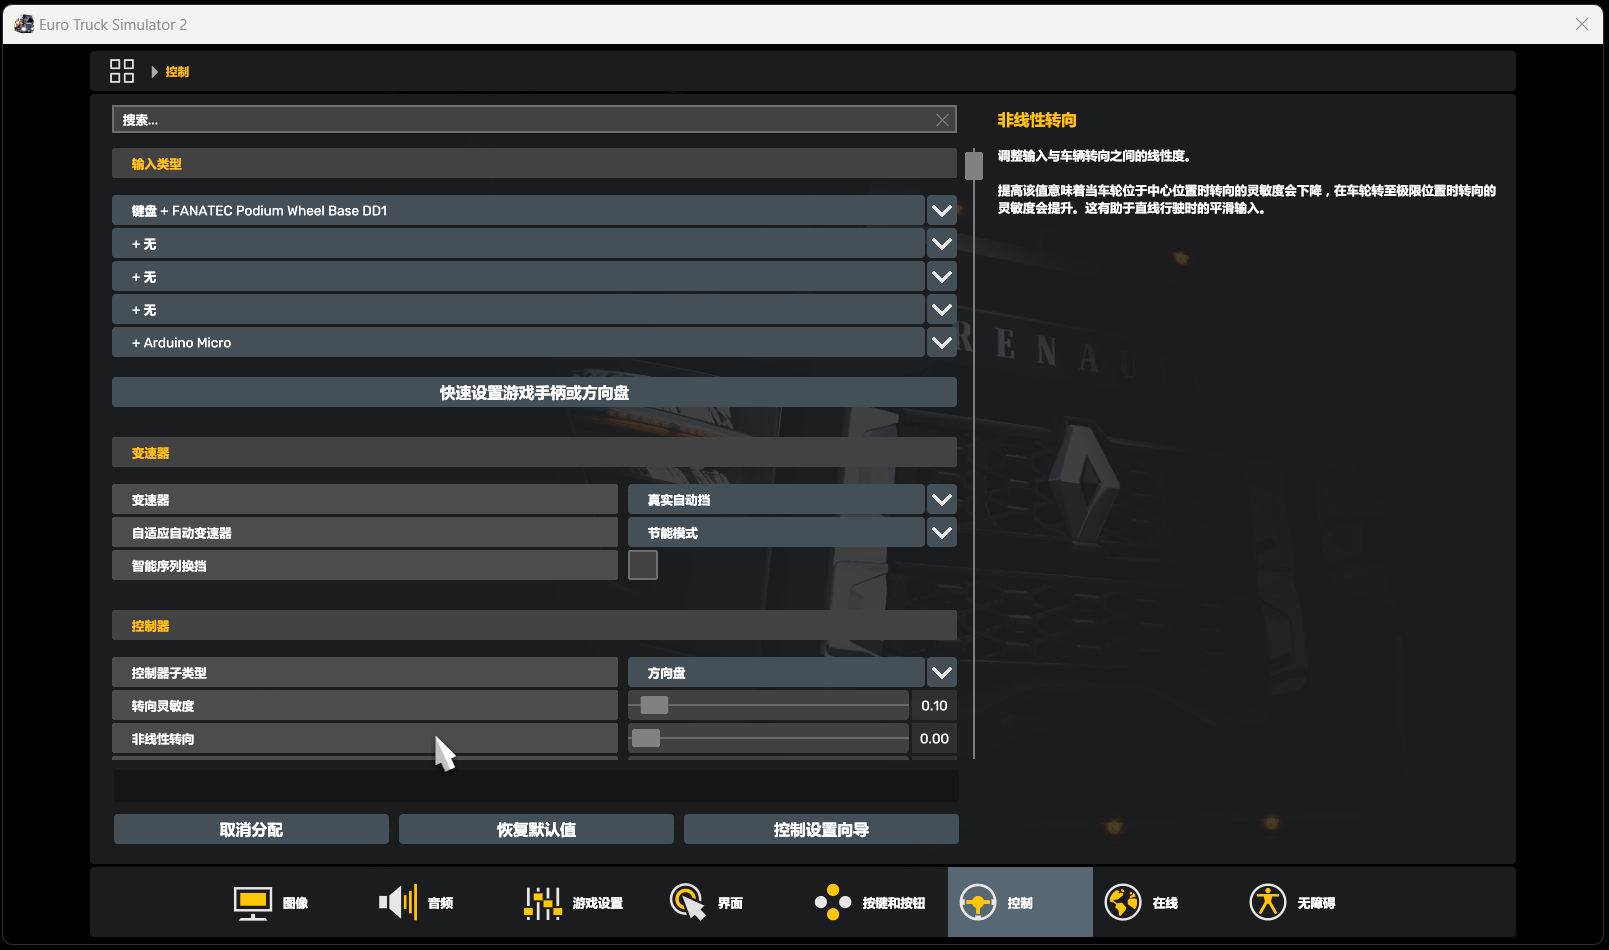1609x950 pixels.
Task: Expand the 变速器 真实自动挡 dropdown
Action: click(x=941, y=500)
